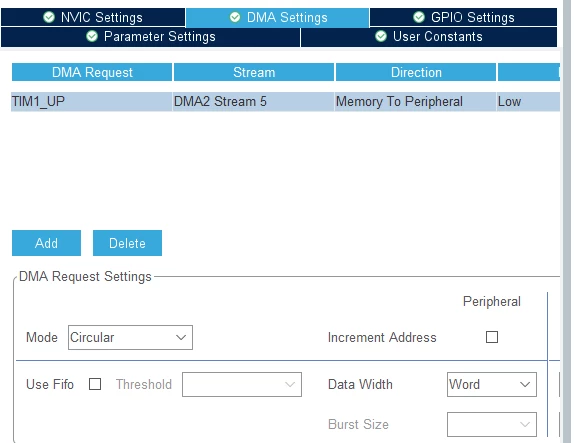Enable the Peripheral Increment Address checkbox
The image size is (574, 443).
(492, 337)
